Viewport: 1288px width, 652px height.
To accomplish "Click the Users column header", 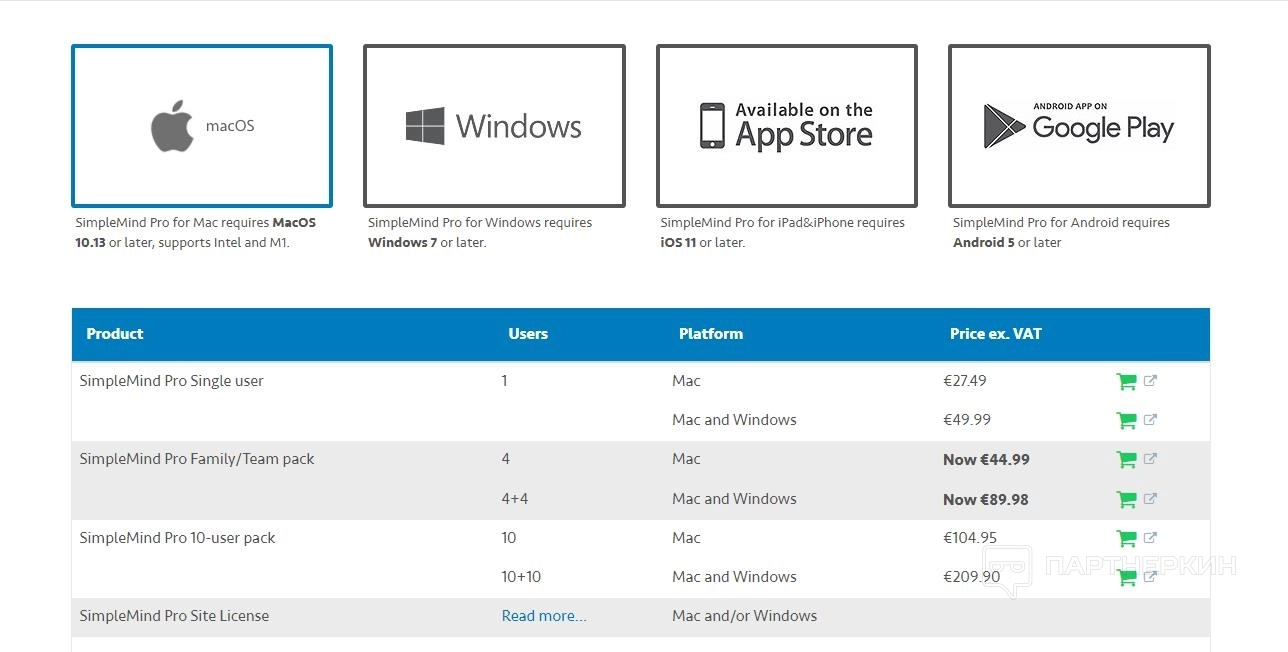I will (528, 334).
